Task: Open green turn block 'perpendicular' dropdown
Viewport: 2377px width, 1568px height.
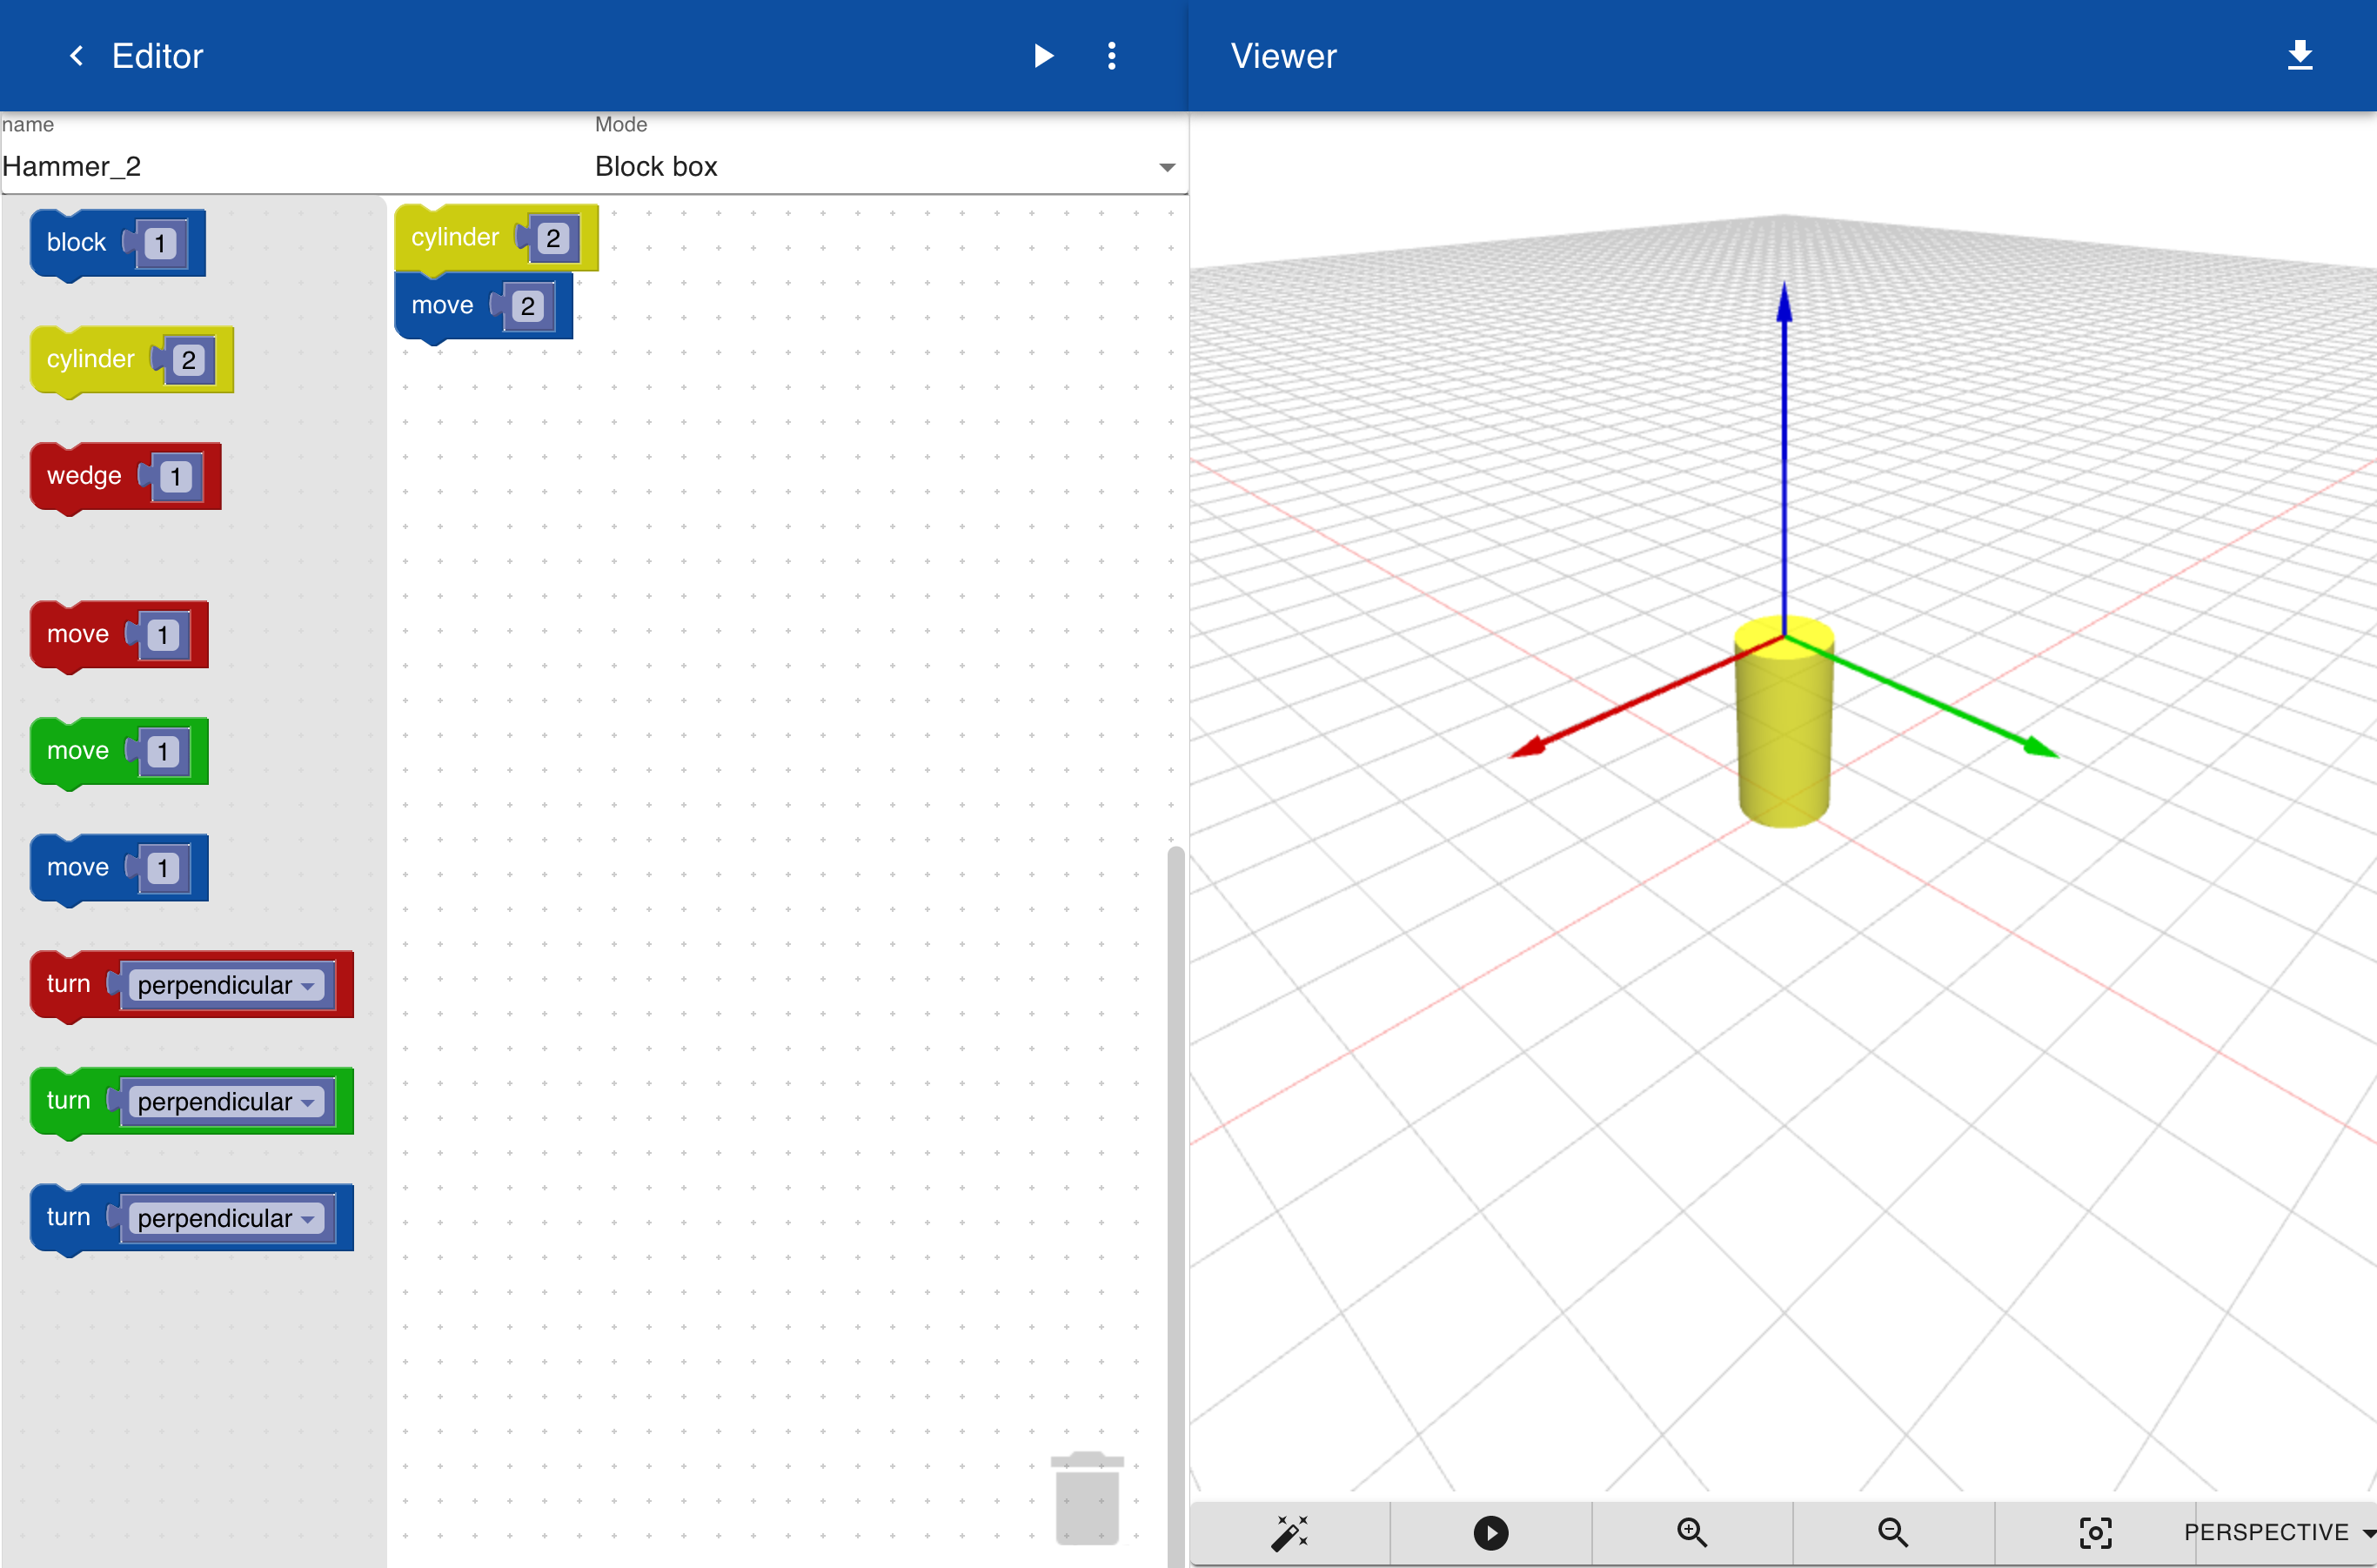Action: coord(226,1102)
